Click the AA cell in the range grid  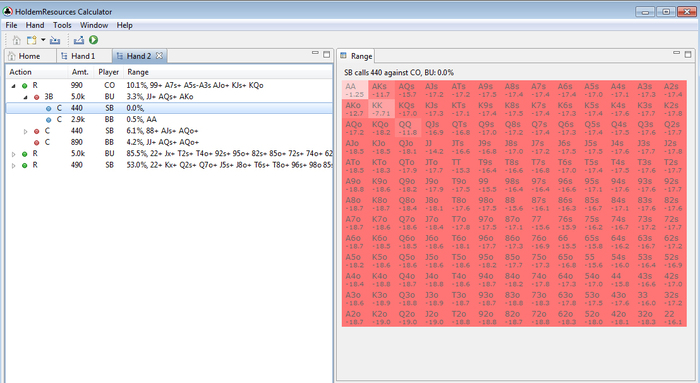click(355, 90)
